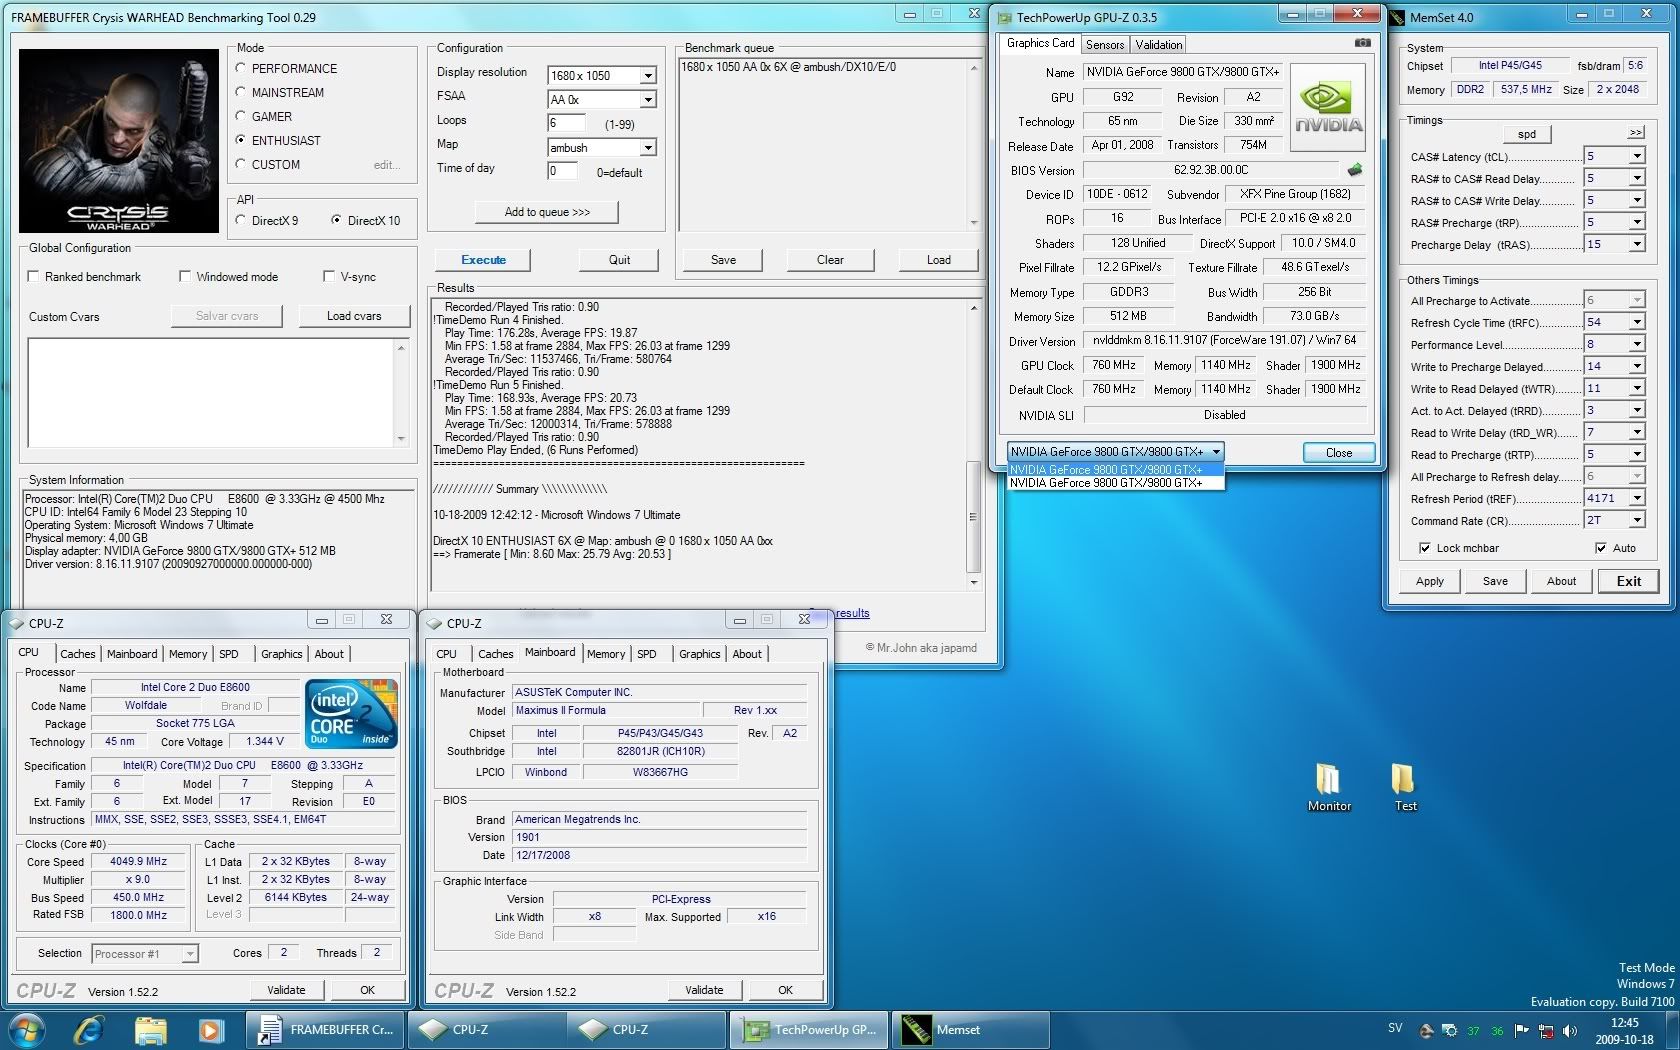Screen dimensions: 1680x1050
Task: Uncheck Lock mchbar in MemSet
Action: pos(1424,548)
